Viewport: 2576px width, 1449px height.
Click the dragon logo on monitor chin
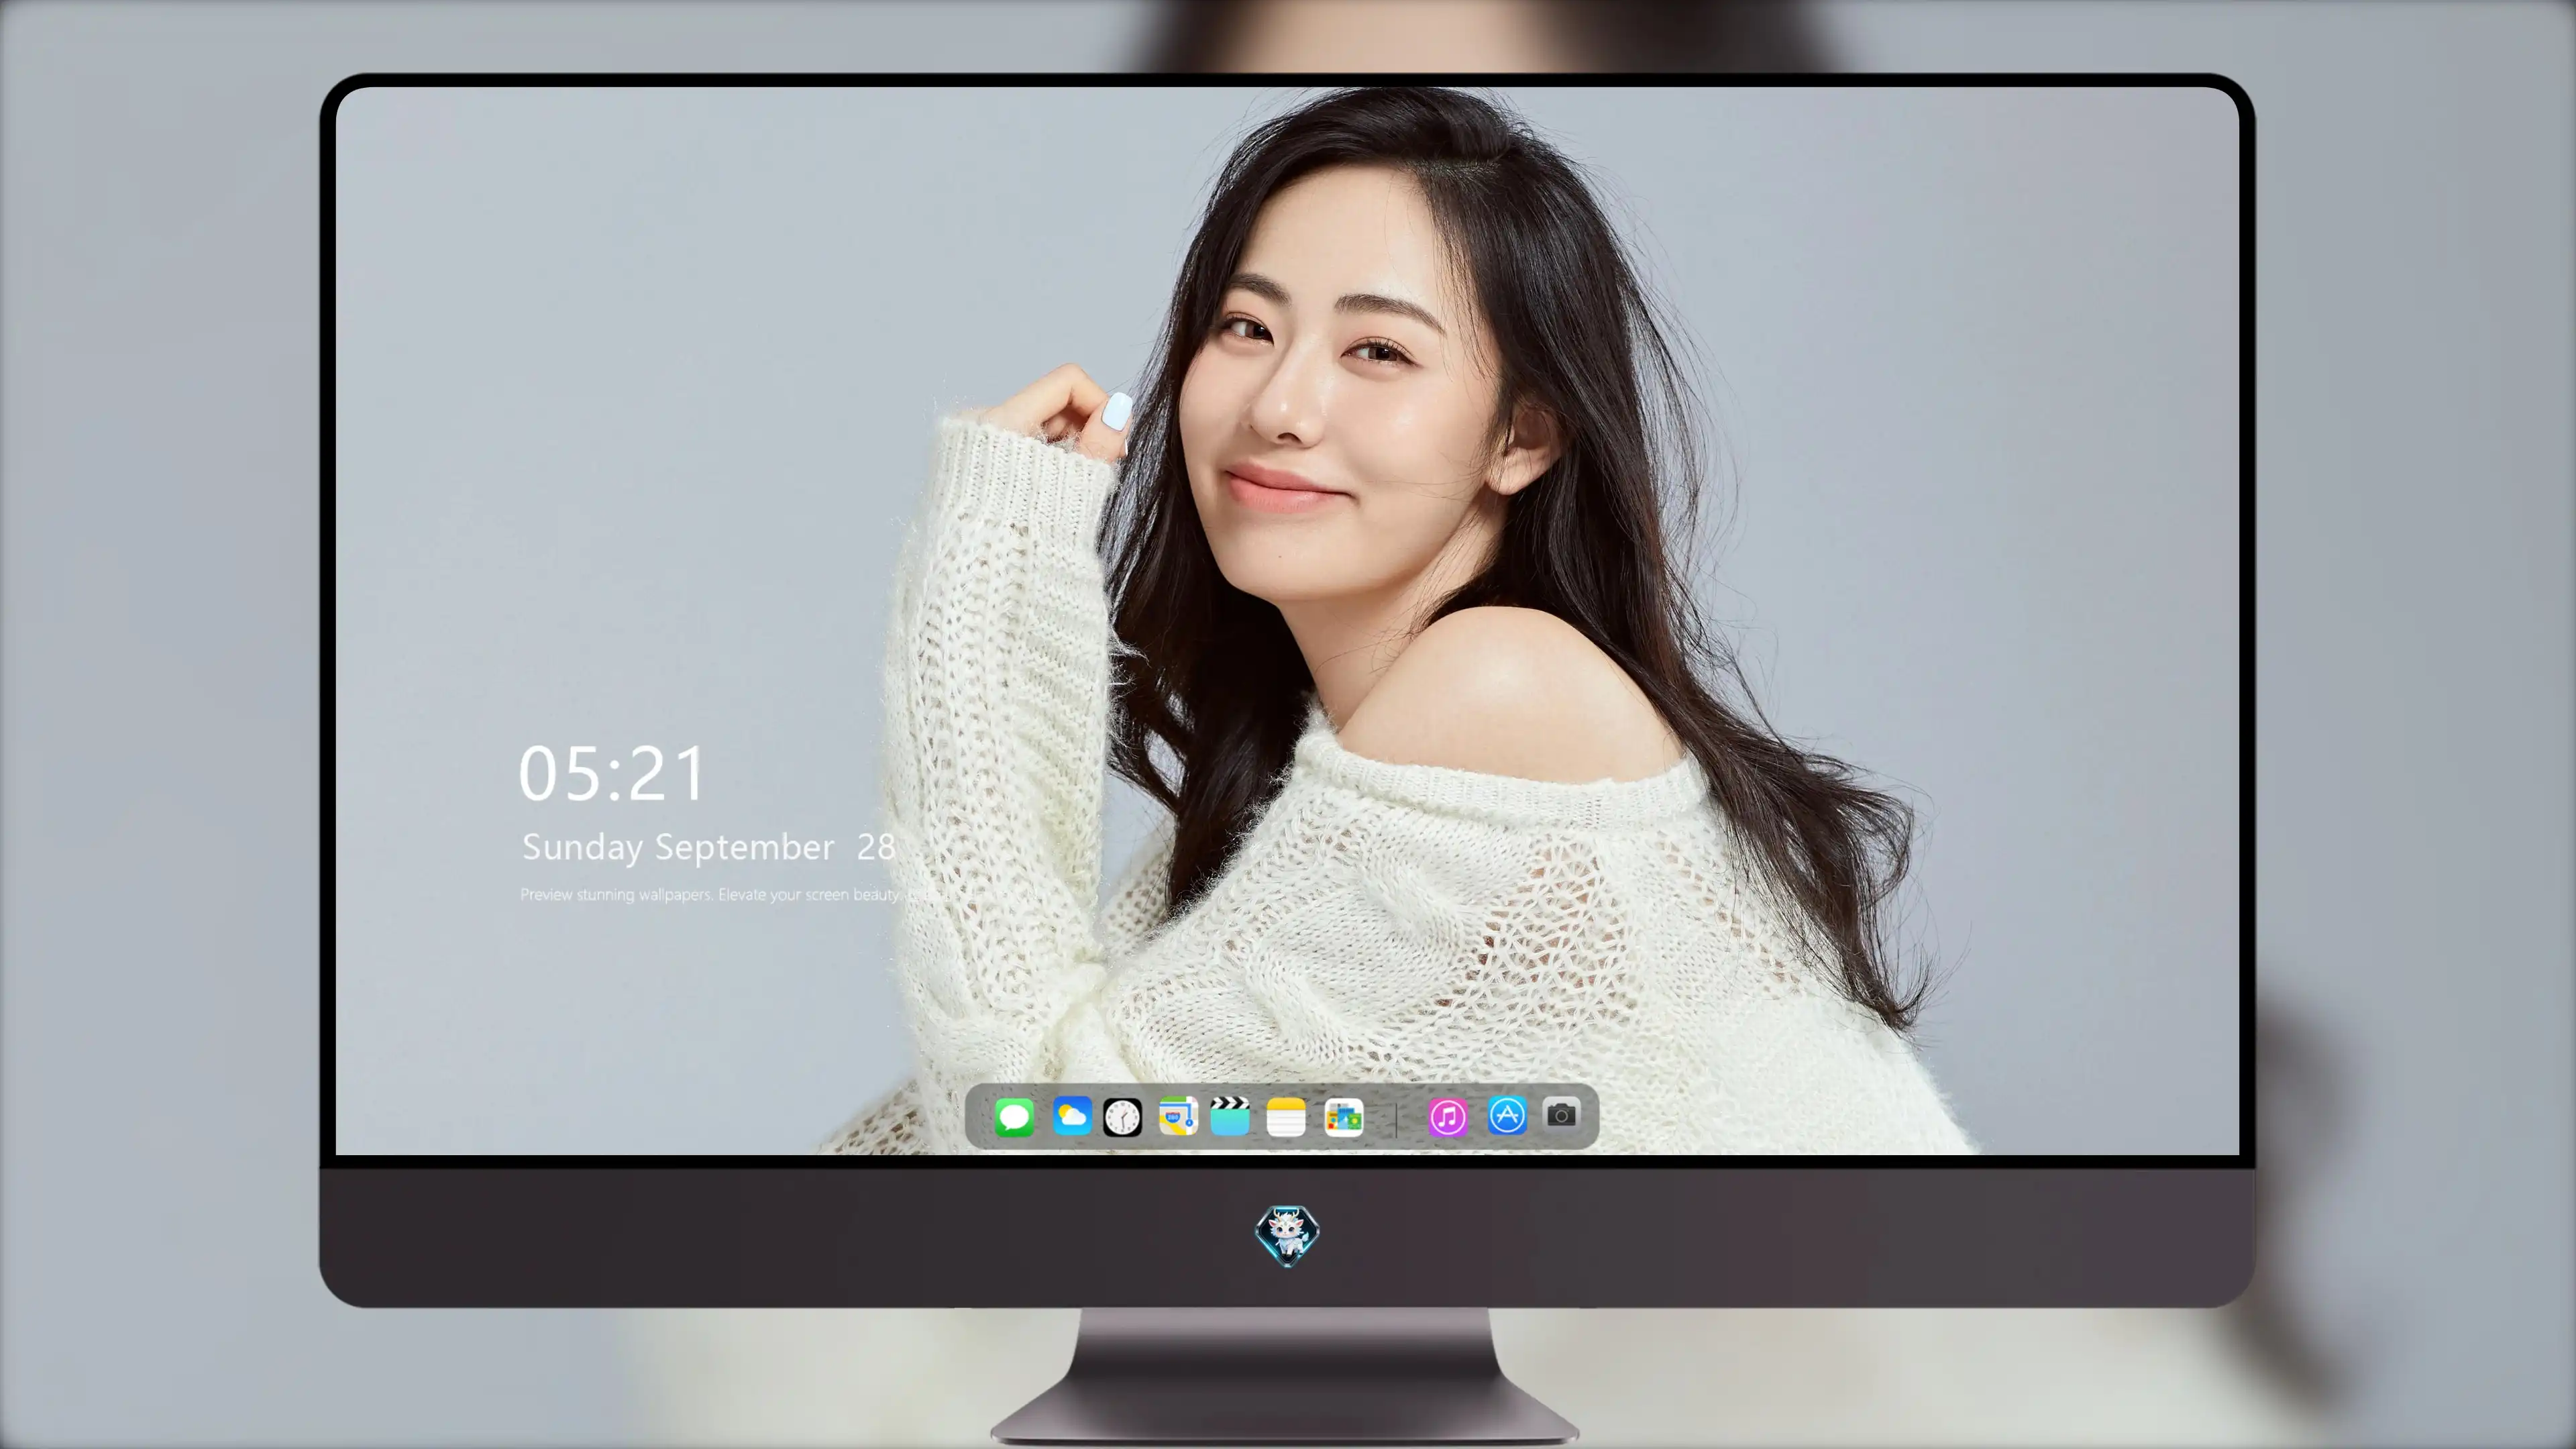[1287, 1235]
